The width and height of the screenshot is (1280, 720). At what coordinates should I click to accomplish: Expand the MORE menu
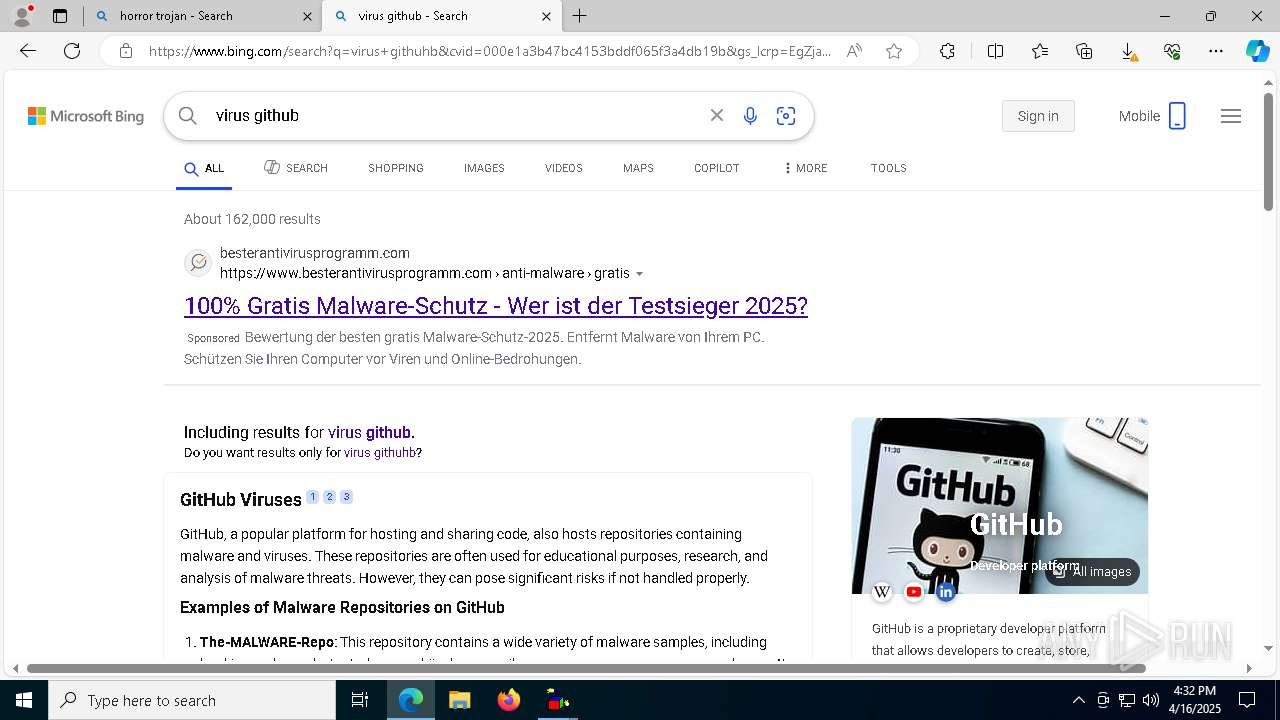coord(806,168)
